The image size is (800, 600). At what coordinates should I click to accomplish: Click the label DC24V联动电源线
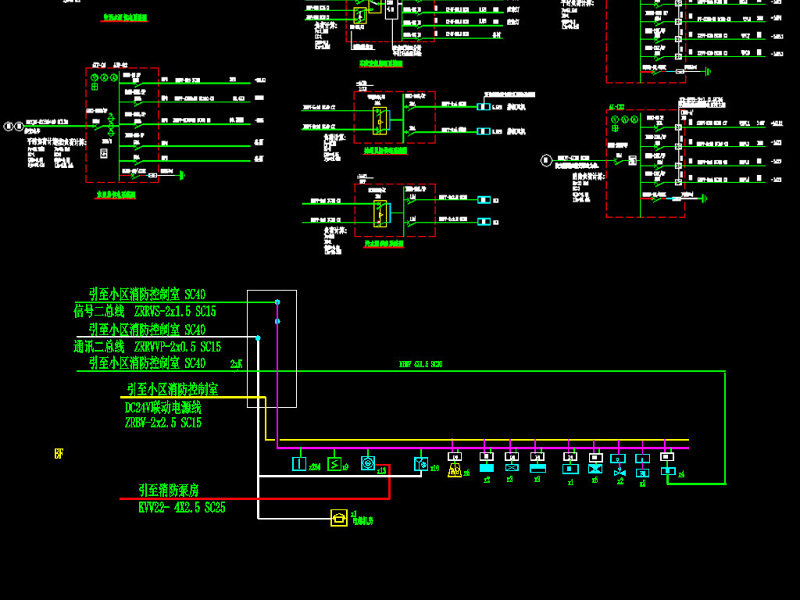pos(163,407)
